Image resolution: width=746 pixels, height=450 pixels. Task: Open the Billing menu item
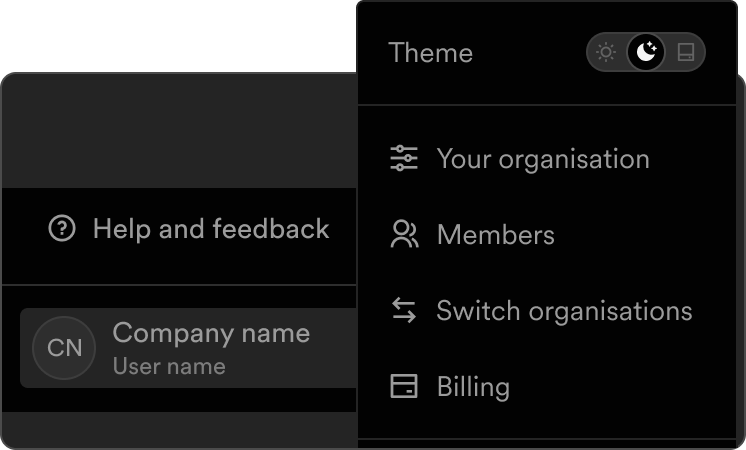point(473,387)
